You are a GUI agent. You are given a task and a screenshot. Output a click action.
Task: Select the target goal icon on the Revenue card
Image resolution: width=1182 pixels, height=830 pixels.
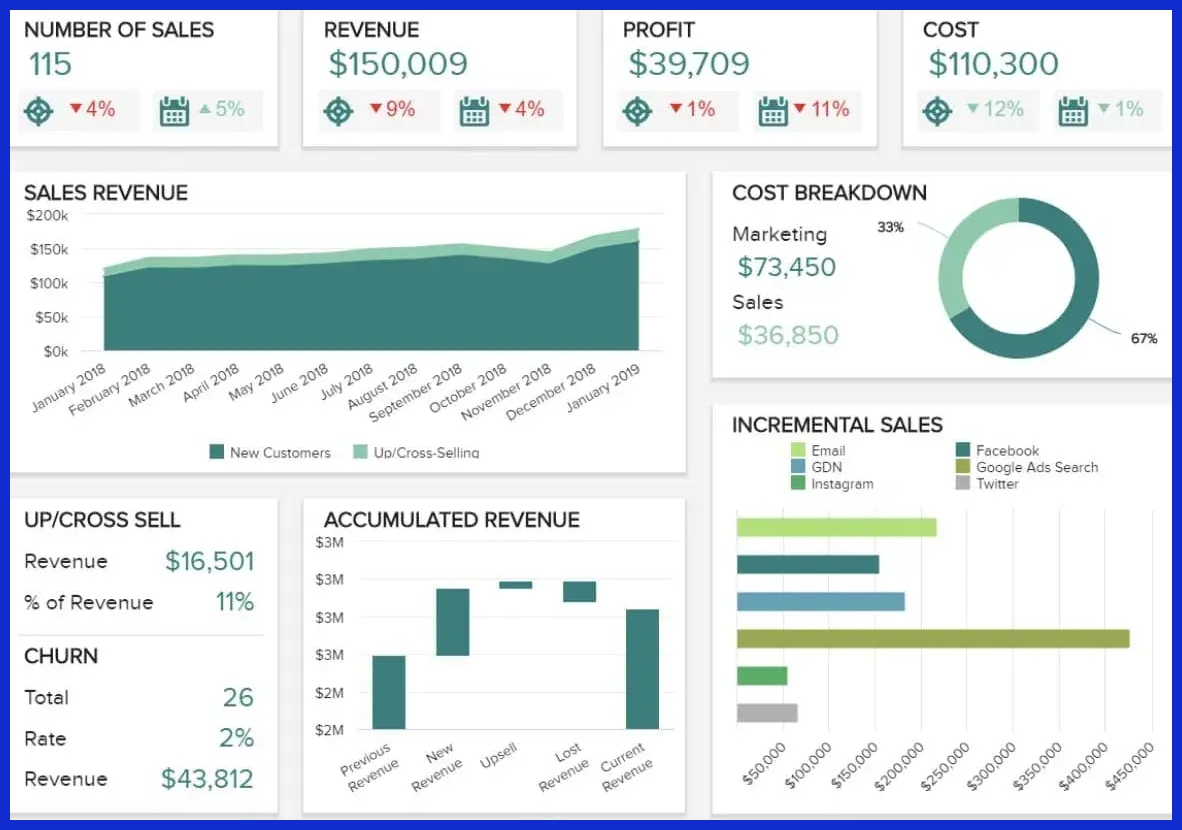tap(338, 111)
